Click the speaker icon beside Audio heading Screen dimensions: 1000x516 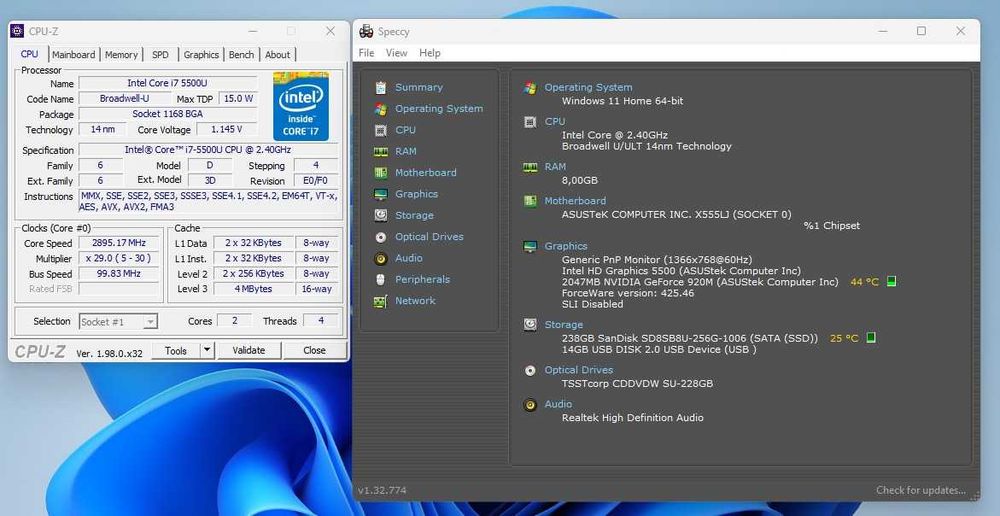530,404
